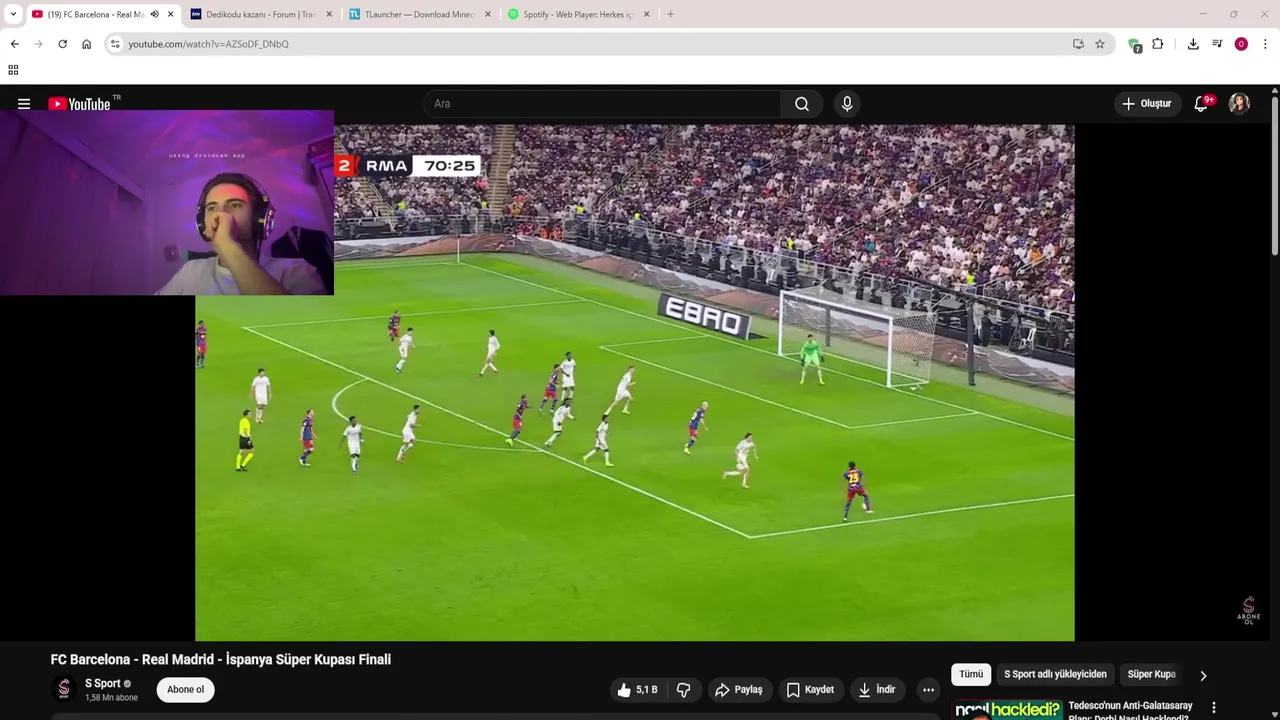The image size is (1280, 720).
Task: Subscribe with the Abone ol button
Action: click(185, 690)
